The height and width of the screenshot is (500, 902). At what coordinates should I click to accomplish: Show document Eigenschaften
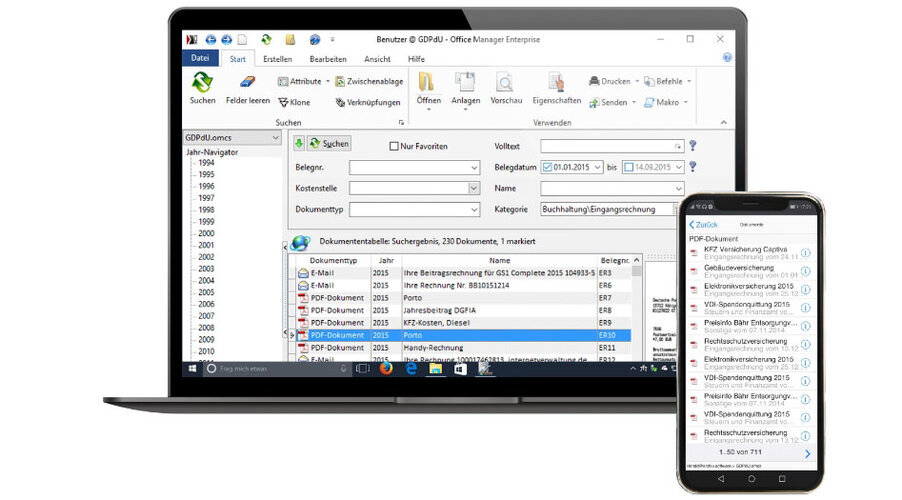[x=556, y=88]
